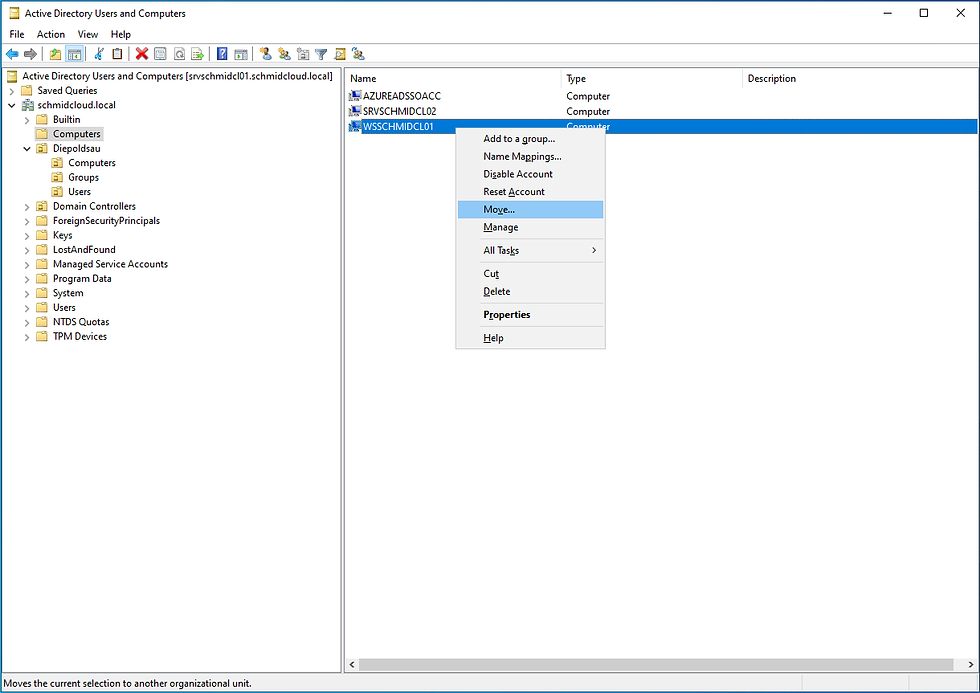Open the Action menu
The width and height of the screenshot is (980, 693).
coord(51,34)
